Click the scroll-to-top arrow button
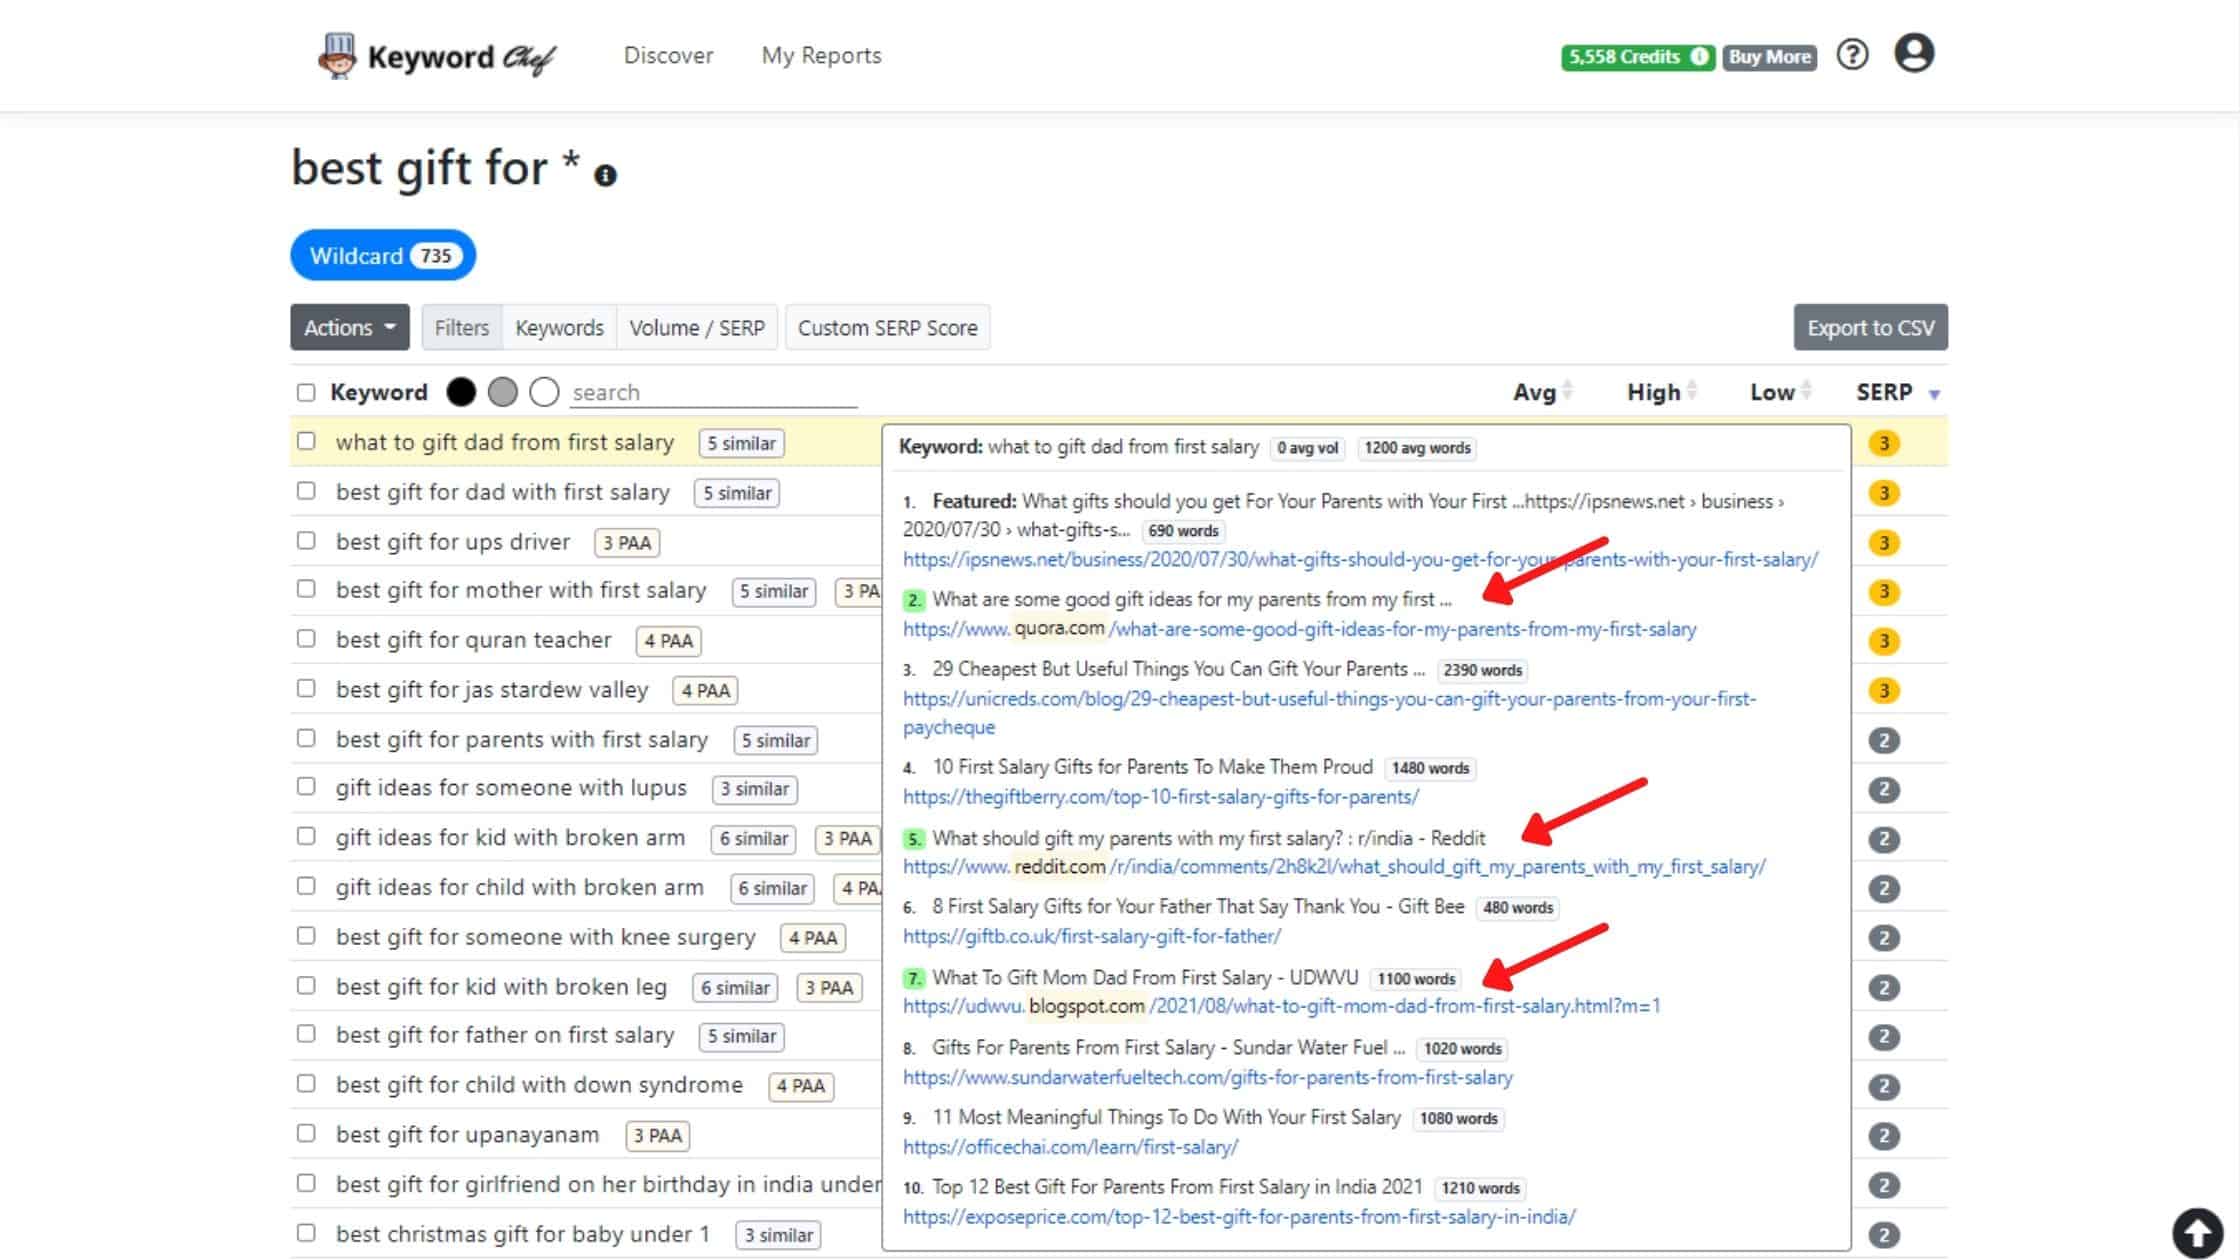 [x=2197, y=1231]
